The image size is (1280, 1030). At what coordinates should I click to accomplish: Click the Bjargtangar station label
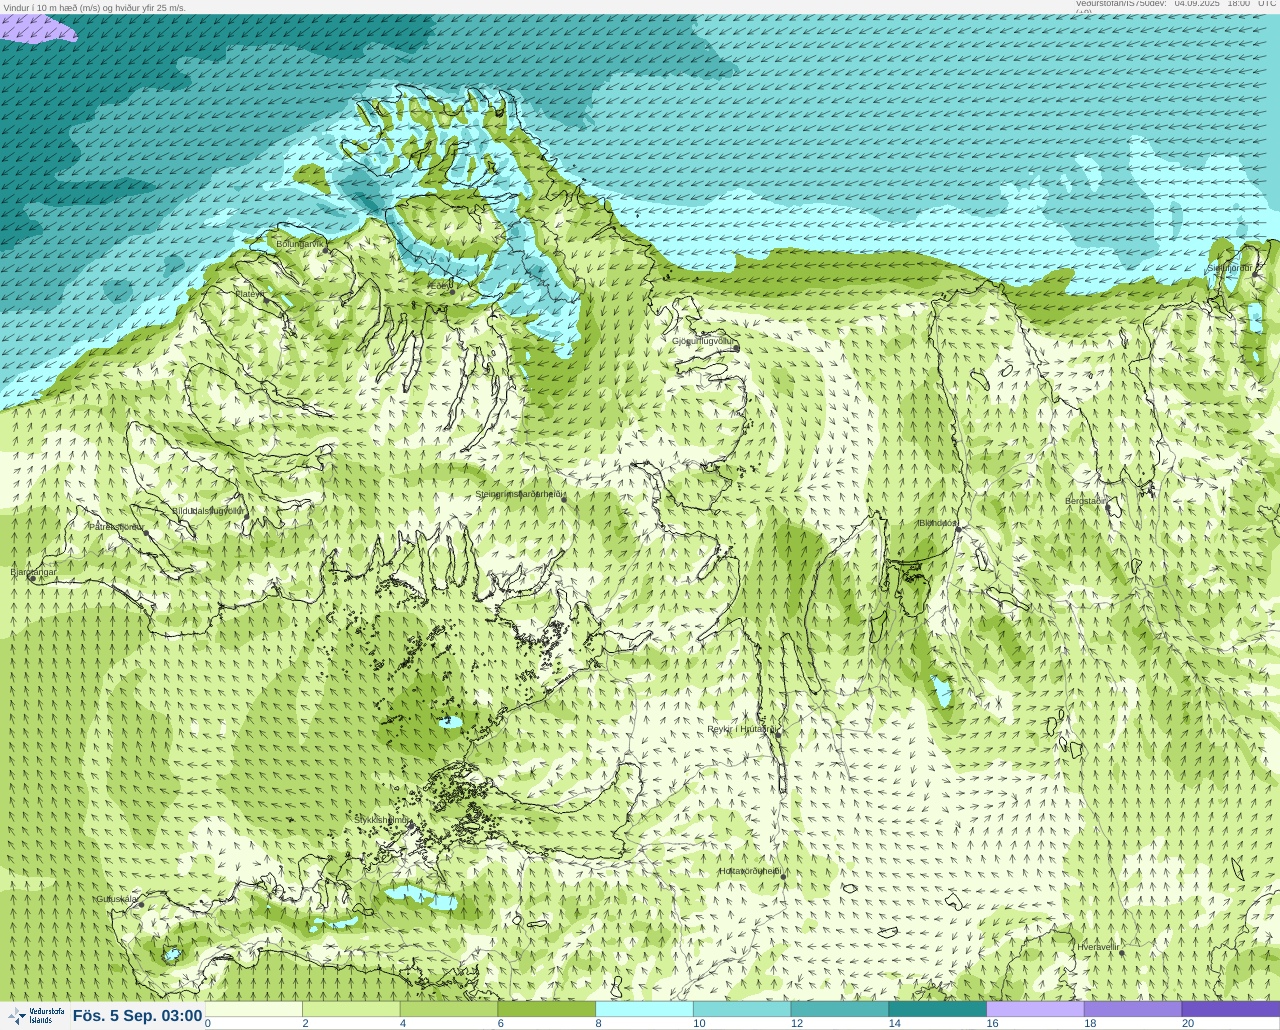click(33, 572)
